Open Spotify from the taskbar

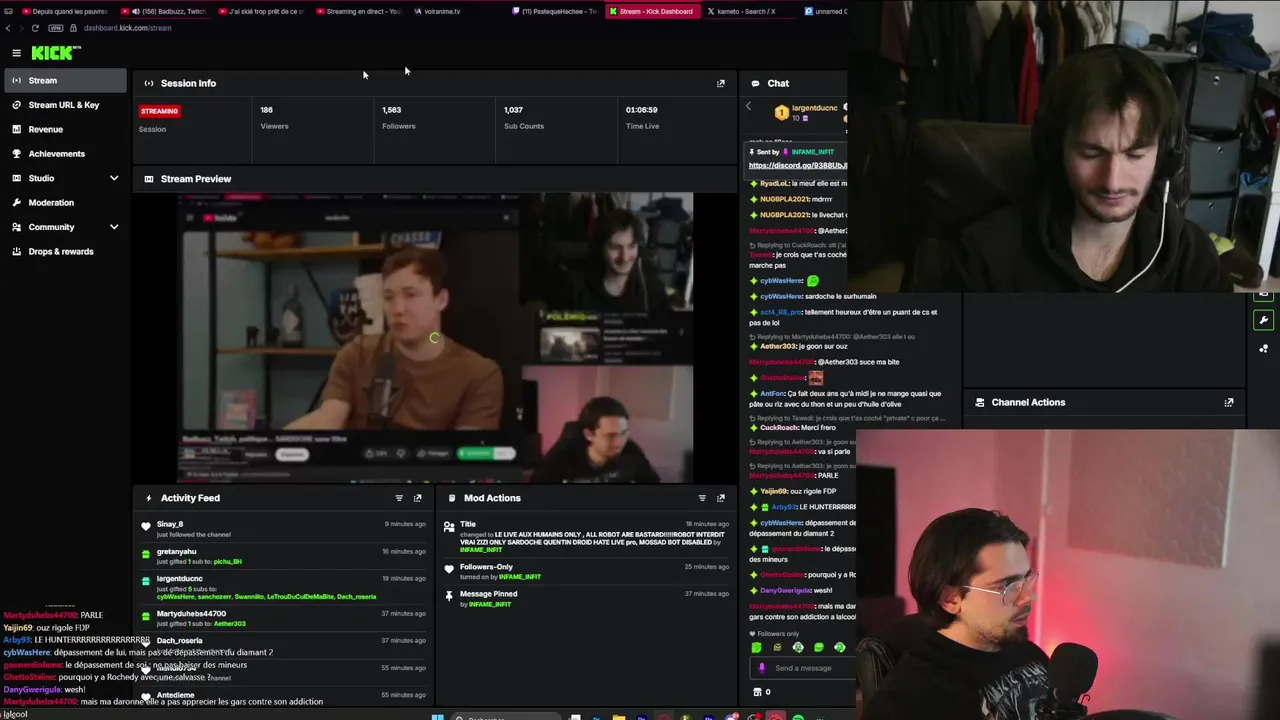click(x=798, y=717)
